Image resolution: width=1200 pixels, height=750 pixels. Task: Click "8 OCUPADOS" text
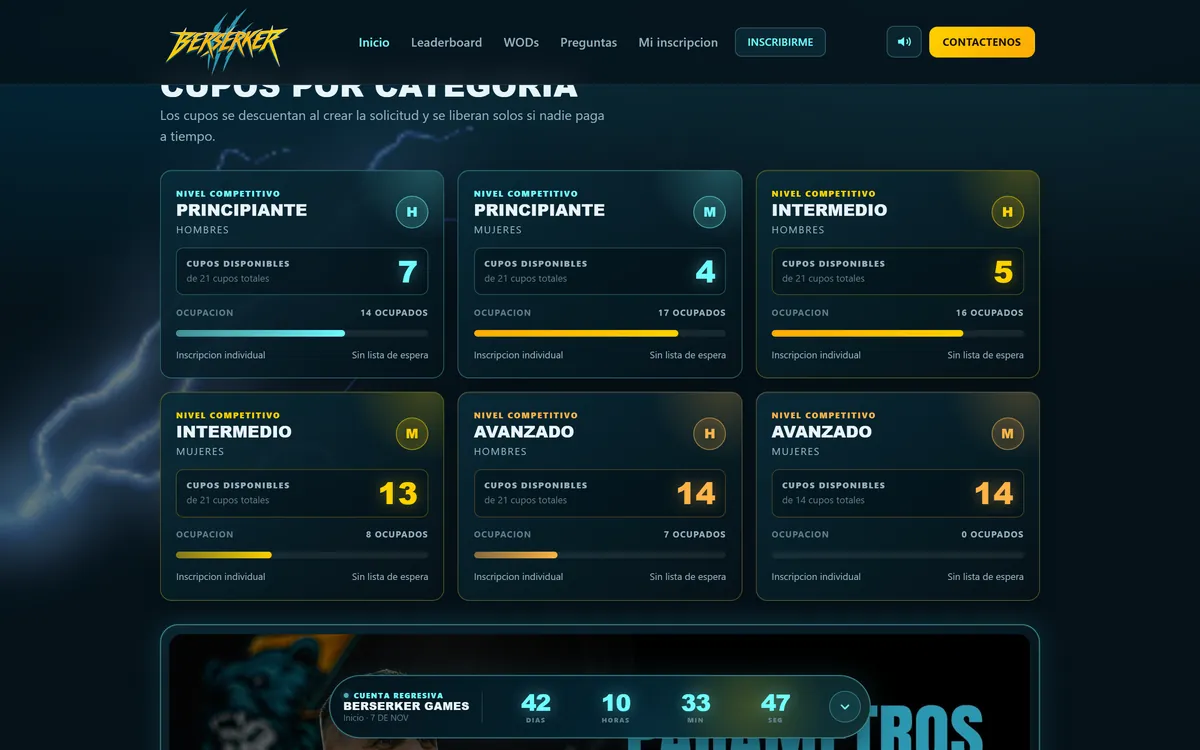pos(397,535)
